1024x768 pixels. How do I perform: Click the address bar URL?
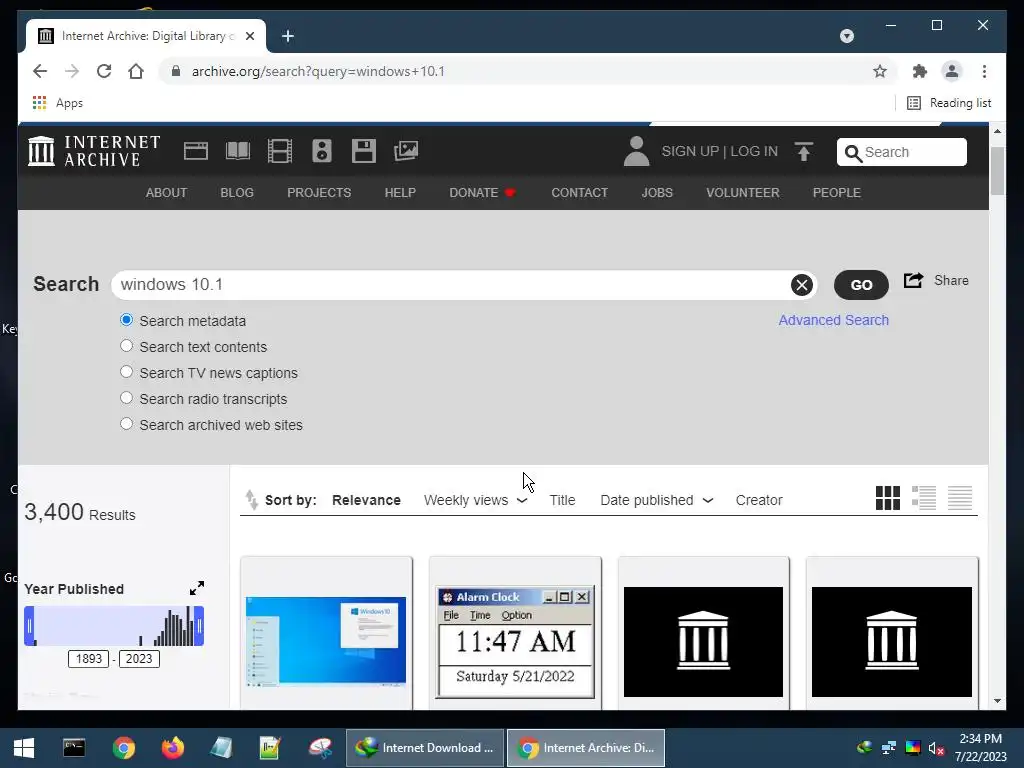click(x=318, y=71)
